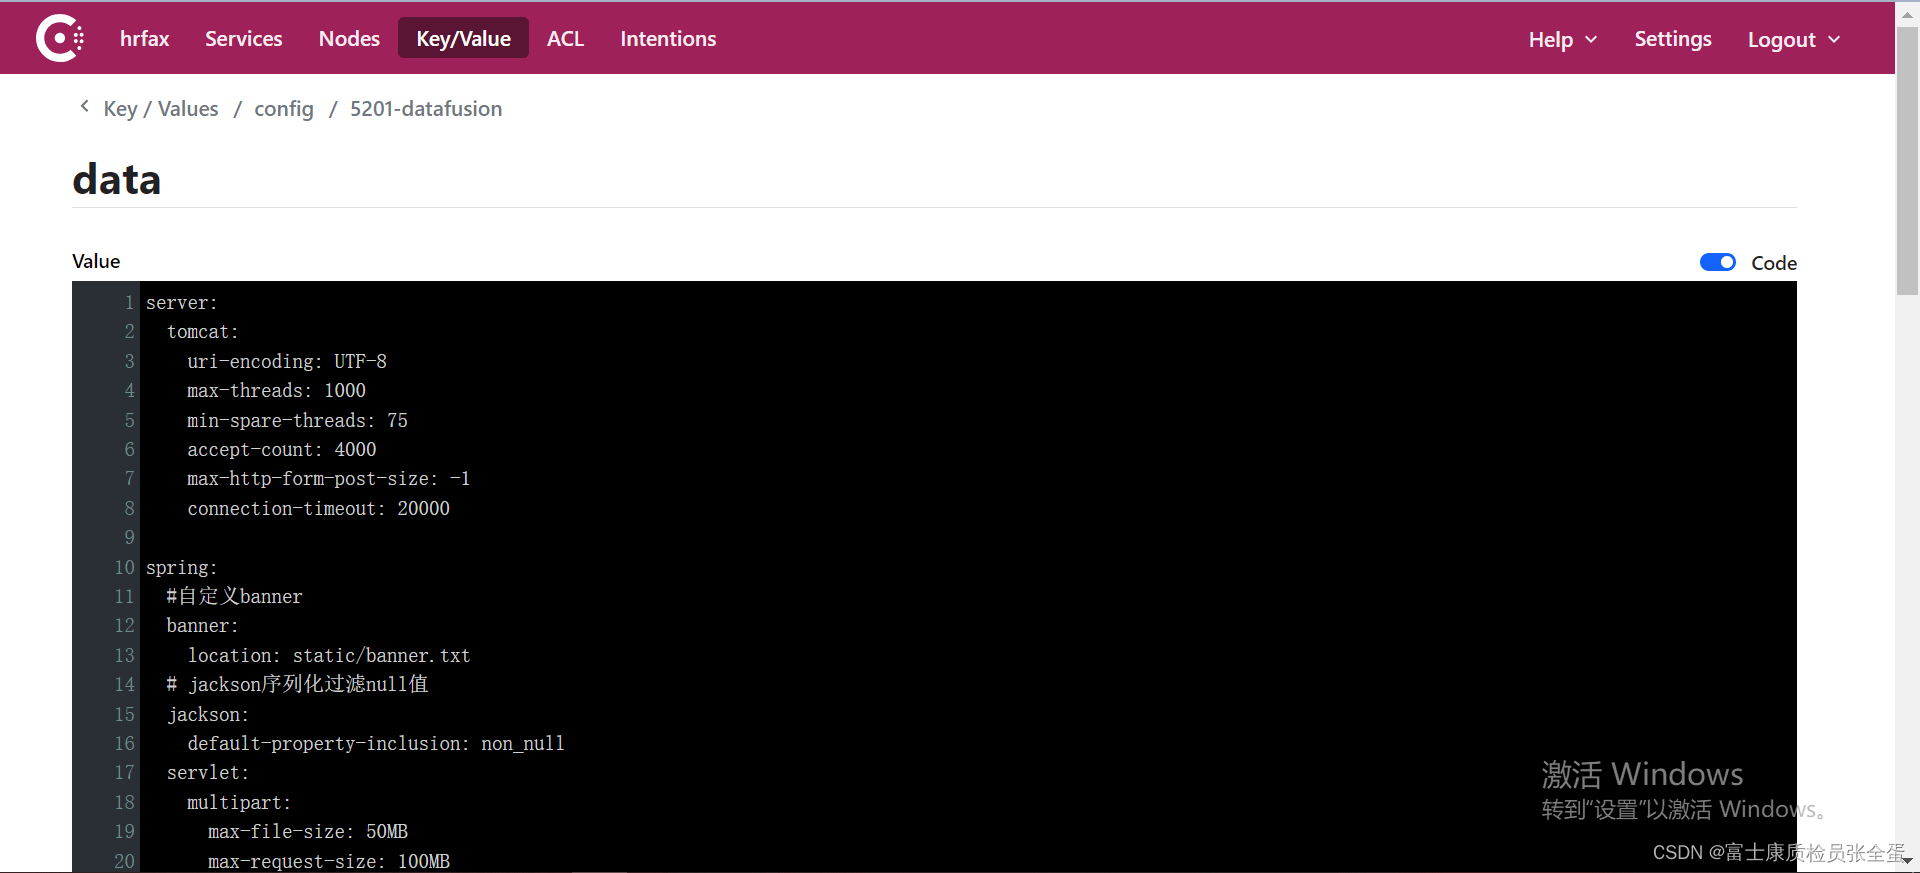The image size is (1920, 873).
Task: Open the Intentions tab
Action: (668, 39)
